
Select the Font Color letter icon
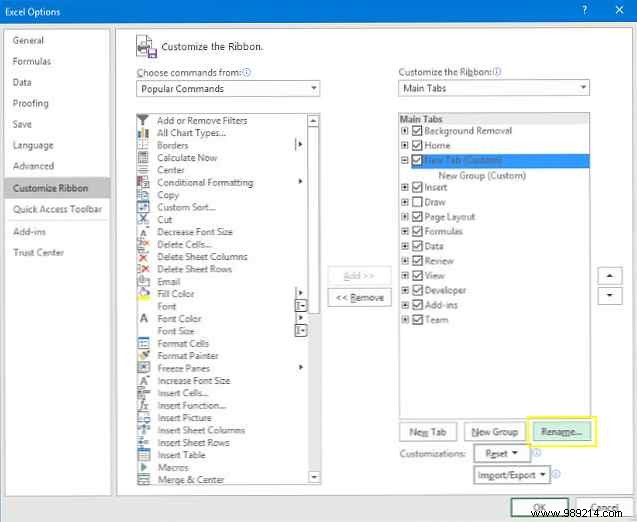tap(143, 318)
